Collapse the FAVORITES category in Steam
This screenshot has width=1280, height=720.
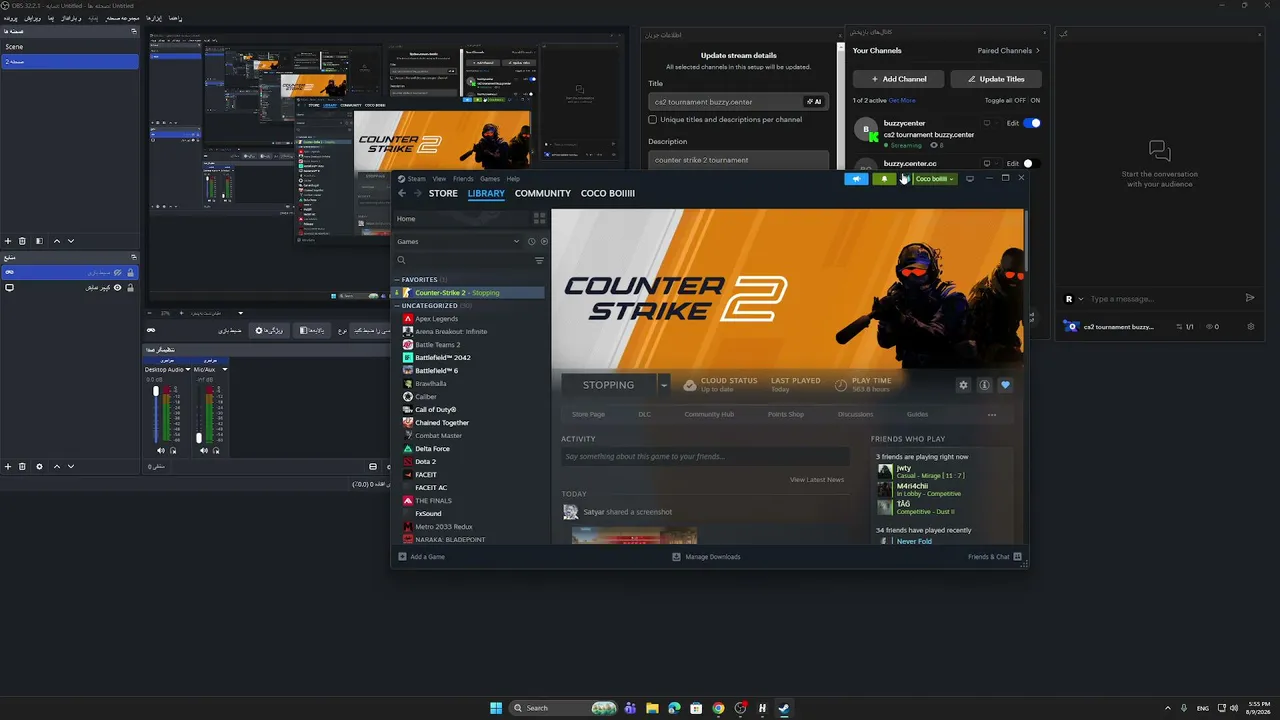coord(397,280)
